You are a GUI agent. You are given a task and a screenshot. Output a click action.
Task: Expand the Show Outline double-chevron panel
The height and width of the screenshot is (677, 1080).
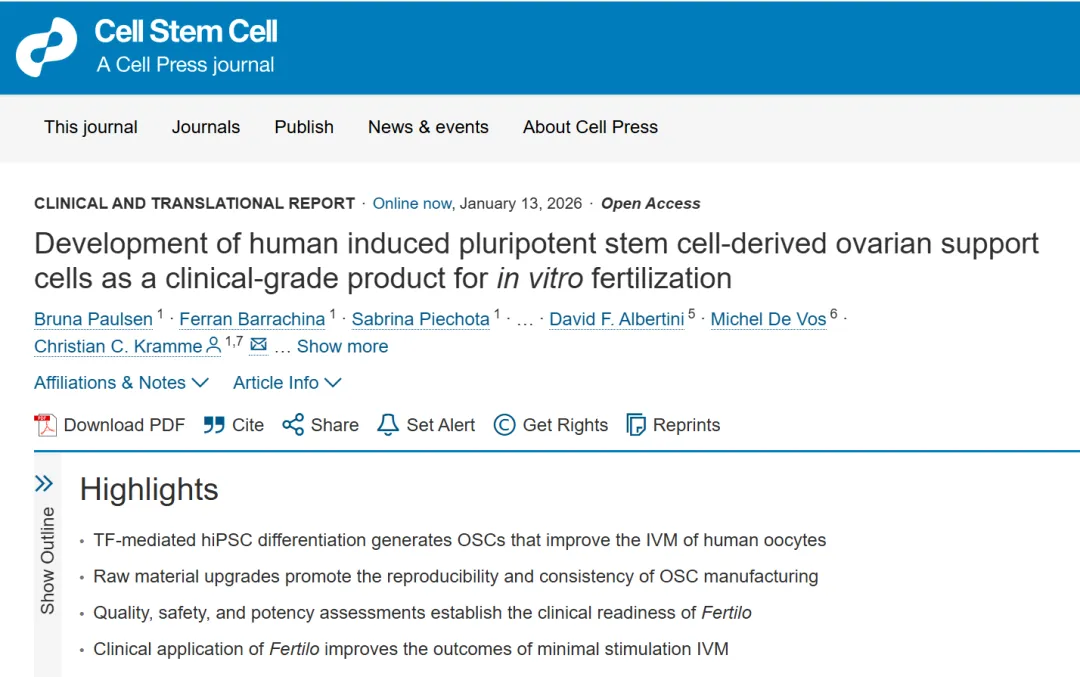44,484
